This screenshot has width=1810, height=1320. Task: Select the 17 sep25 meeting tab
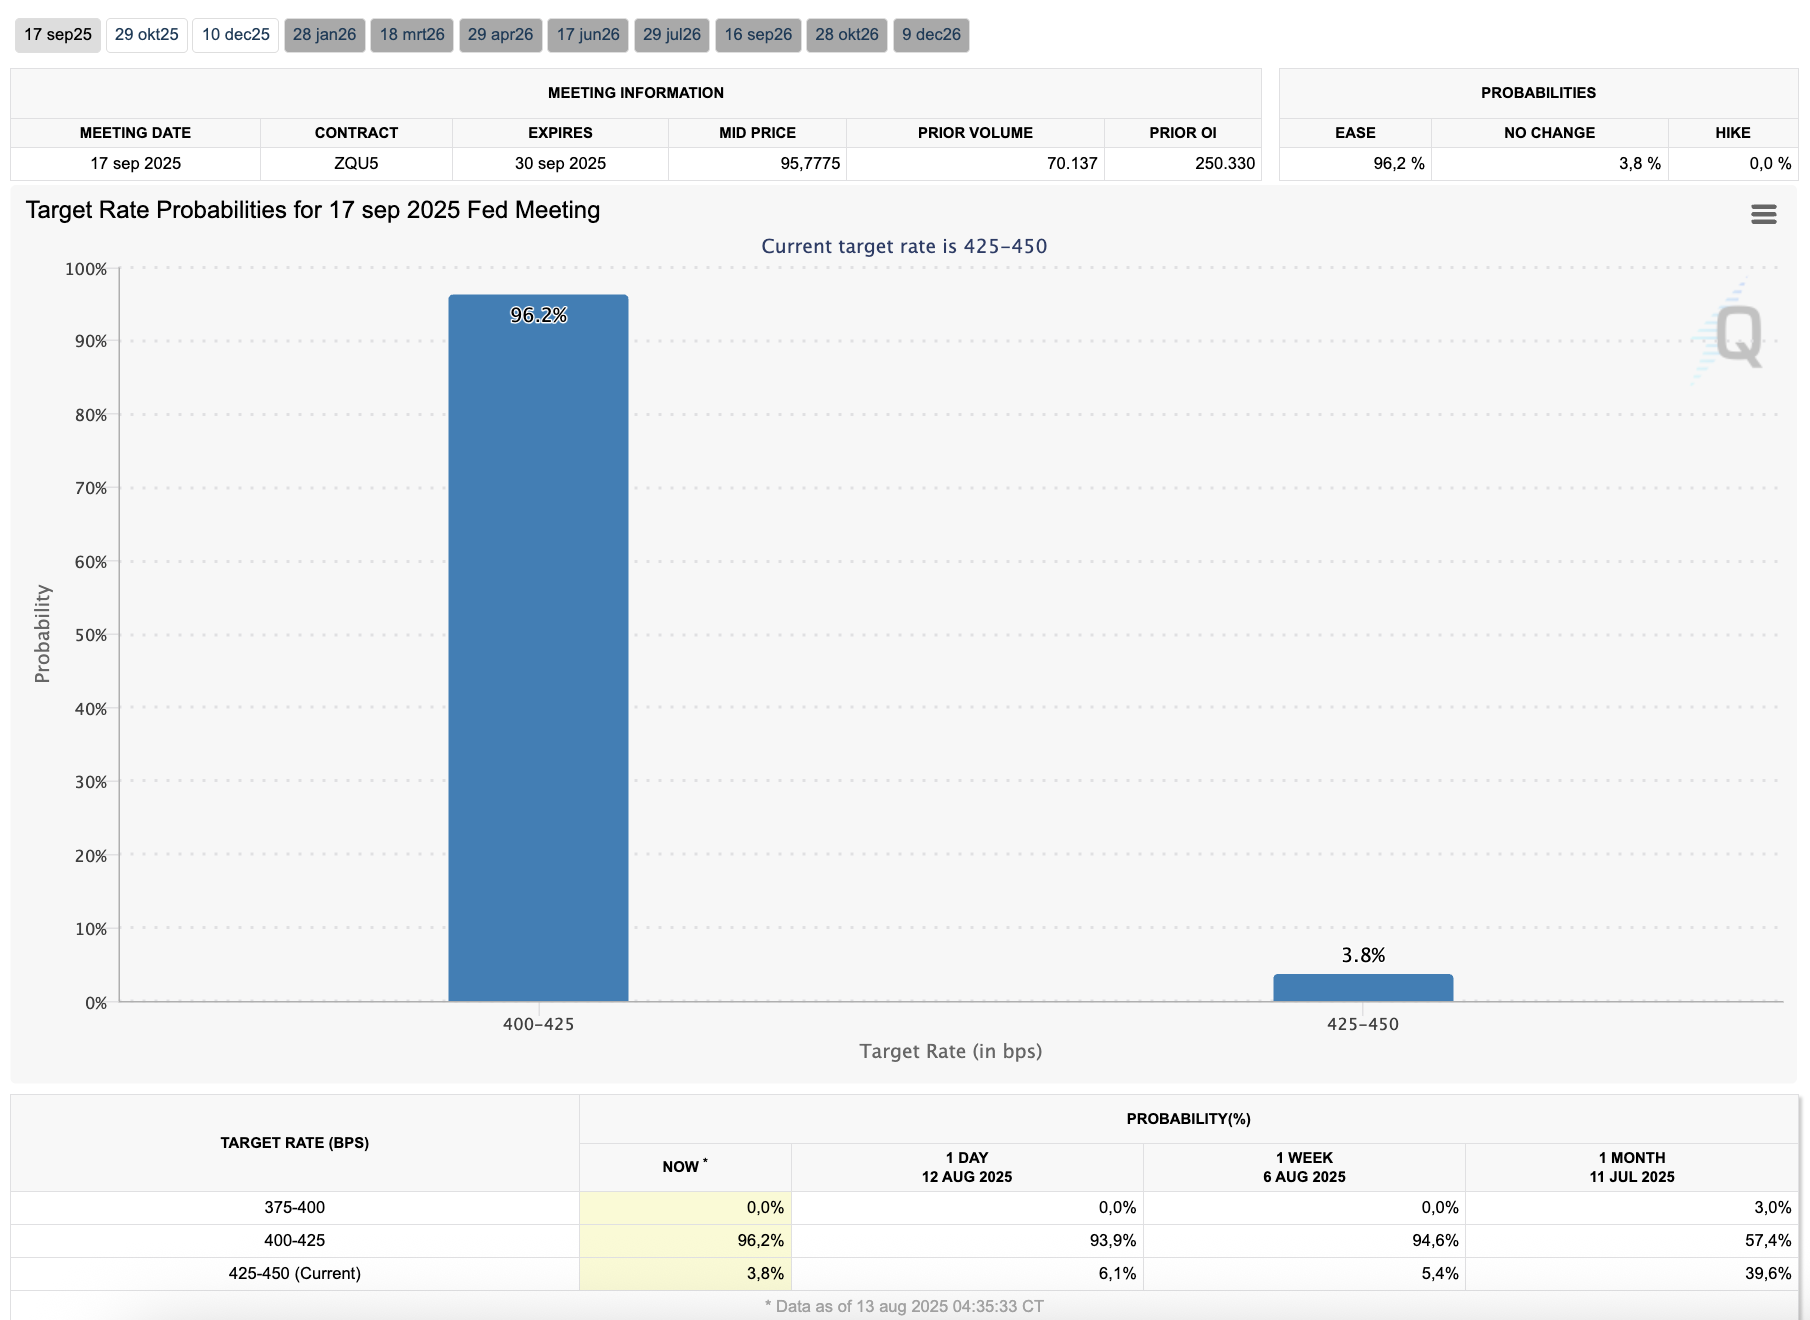point(58,35)
